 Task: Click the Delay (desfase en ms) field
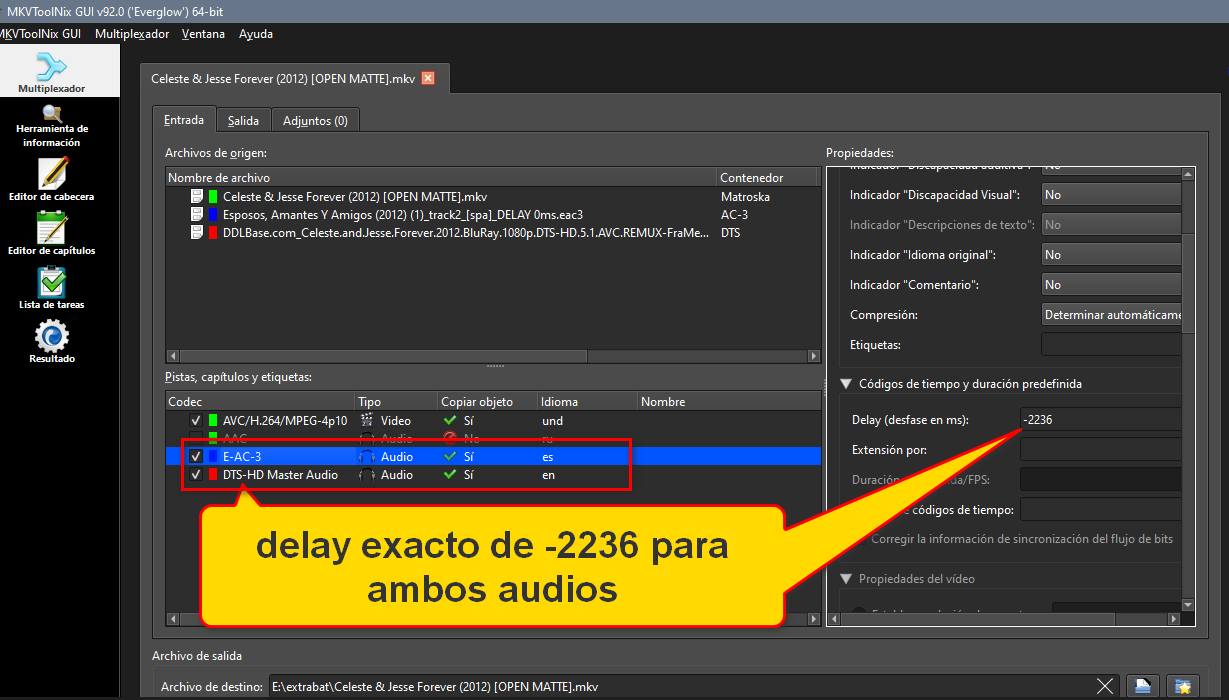click(x=1100, y=420)
